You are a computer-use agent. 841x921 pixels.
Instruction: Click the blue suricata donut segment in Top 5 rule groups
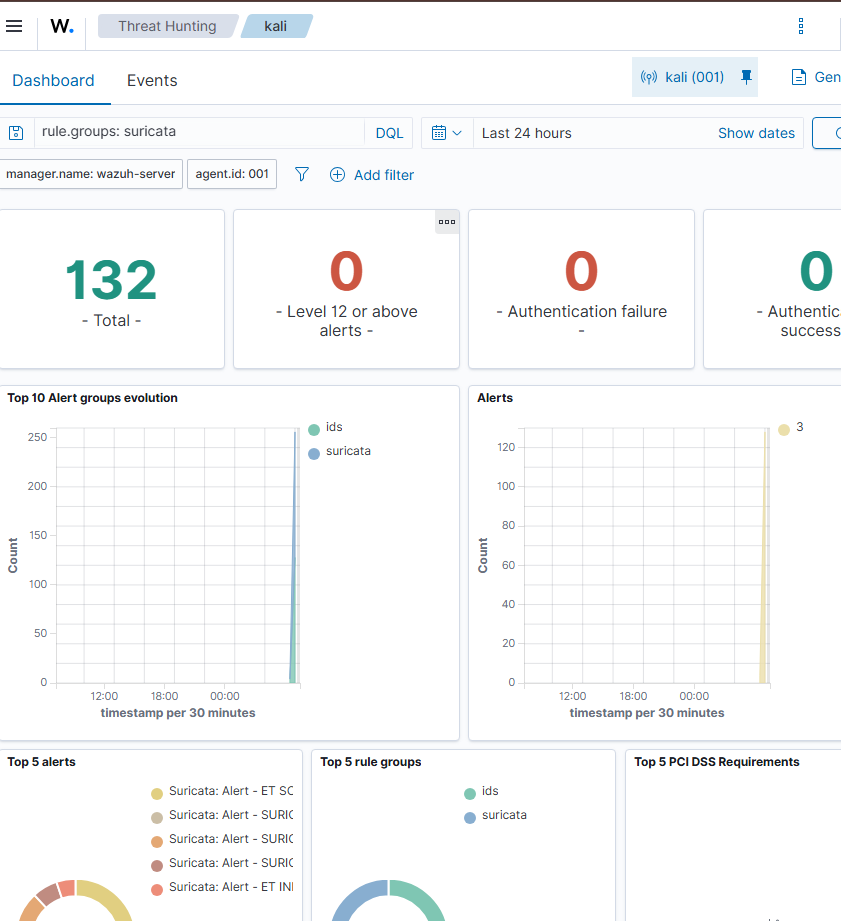click(355, 898)
